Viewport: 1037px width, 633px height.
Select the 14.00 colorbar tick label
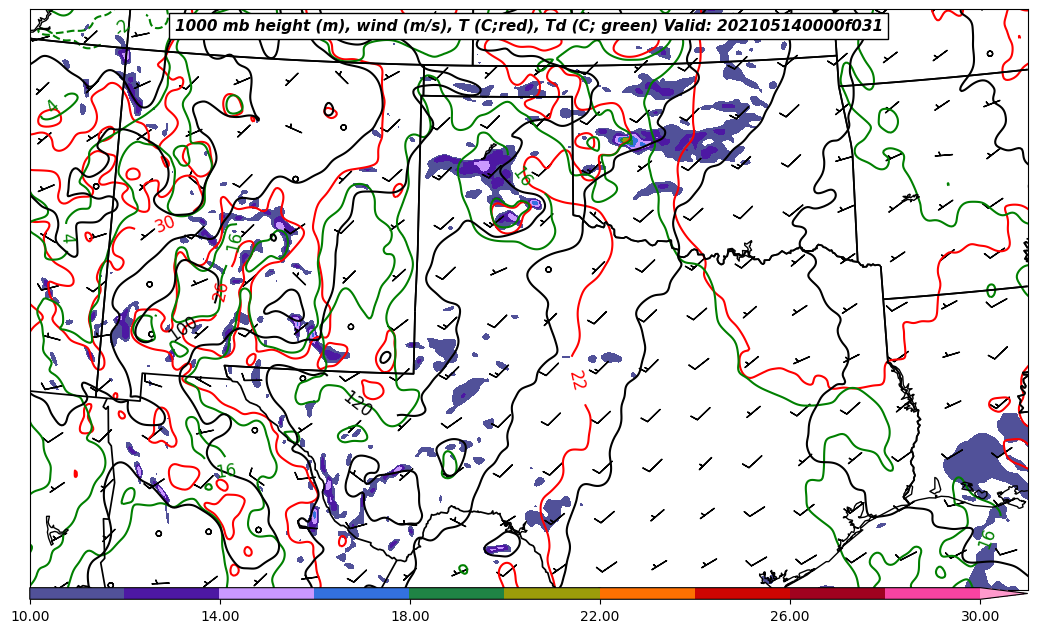point(220,616)
